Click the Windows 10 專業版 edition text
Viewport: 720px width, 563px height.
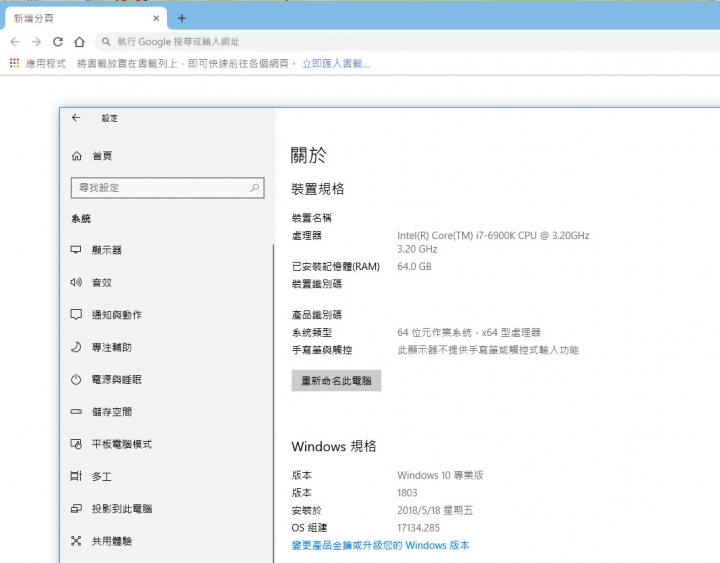coord(440,475)
